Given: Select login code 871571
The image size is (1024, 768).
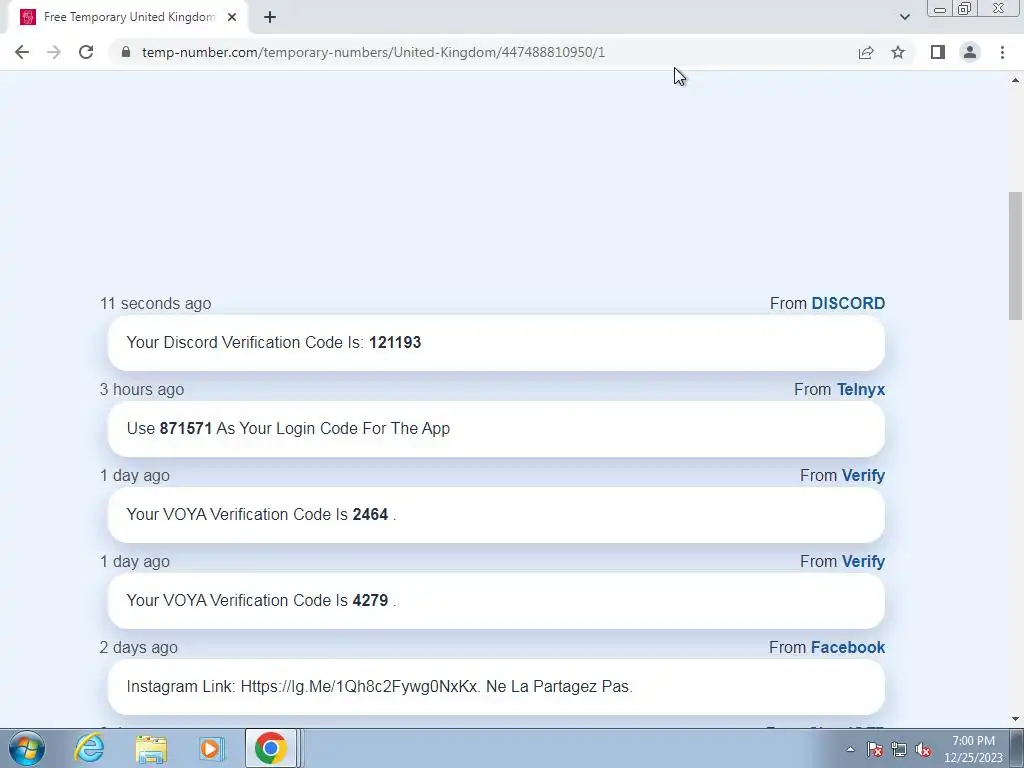Looking at the screenshot, I should click(x=185, y=428).
